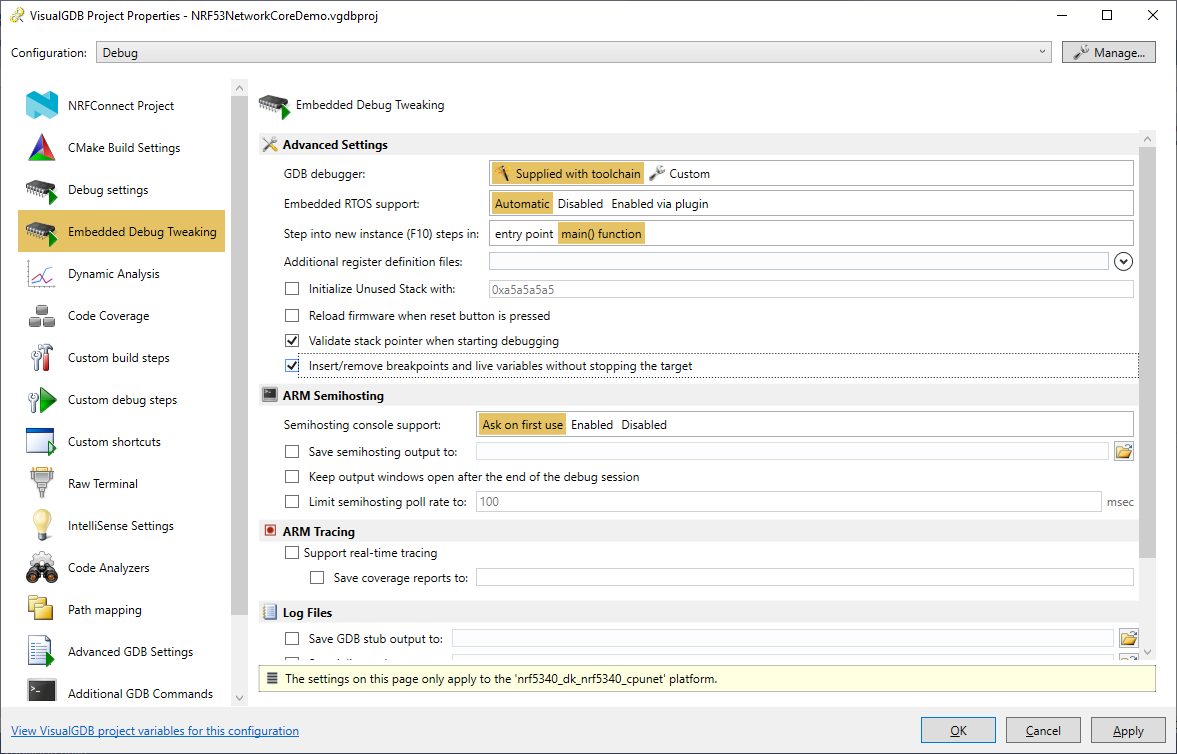Click the lines icon in the yellow info bar
Screen dimensions: 1177x754
[272, 678]
